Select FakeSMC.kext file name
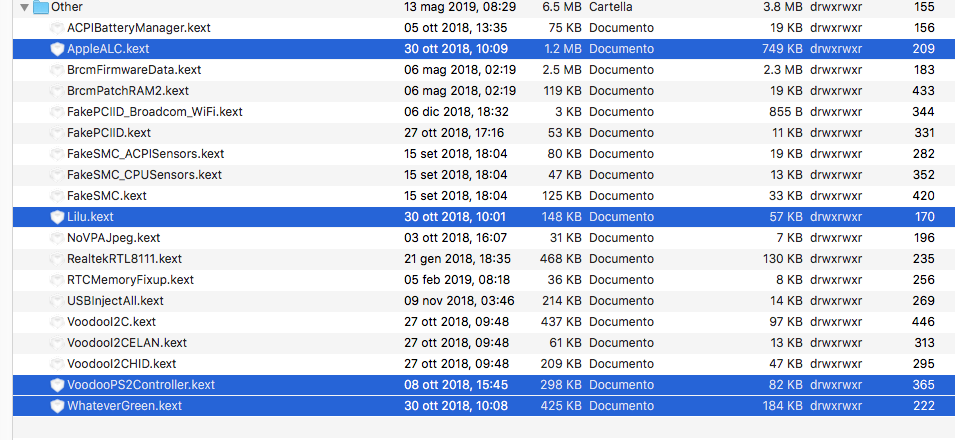The height and width of the screenshot is (440, 955). [x=107, y=196]
